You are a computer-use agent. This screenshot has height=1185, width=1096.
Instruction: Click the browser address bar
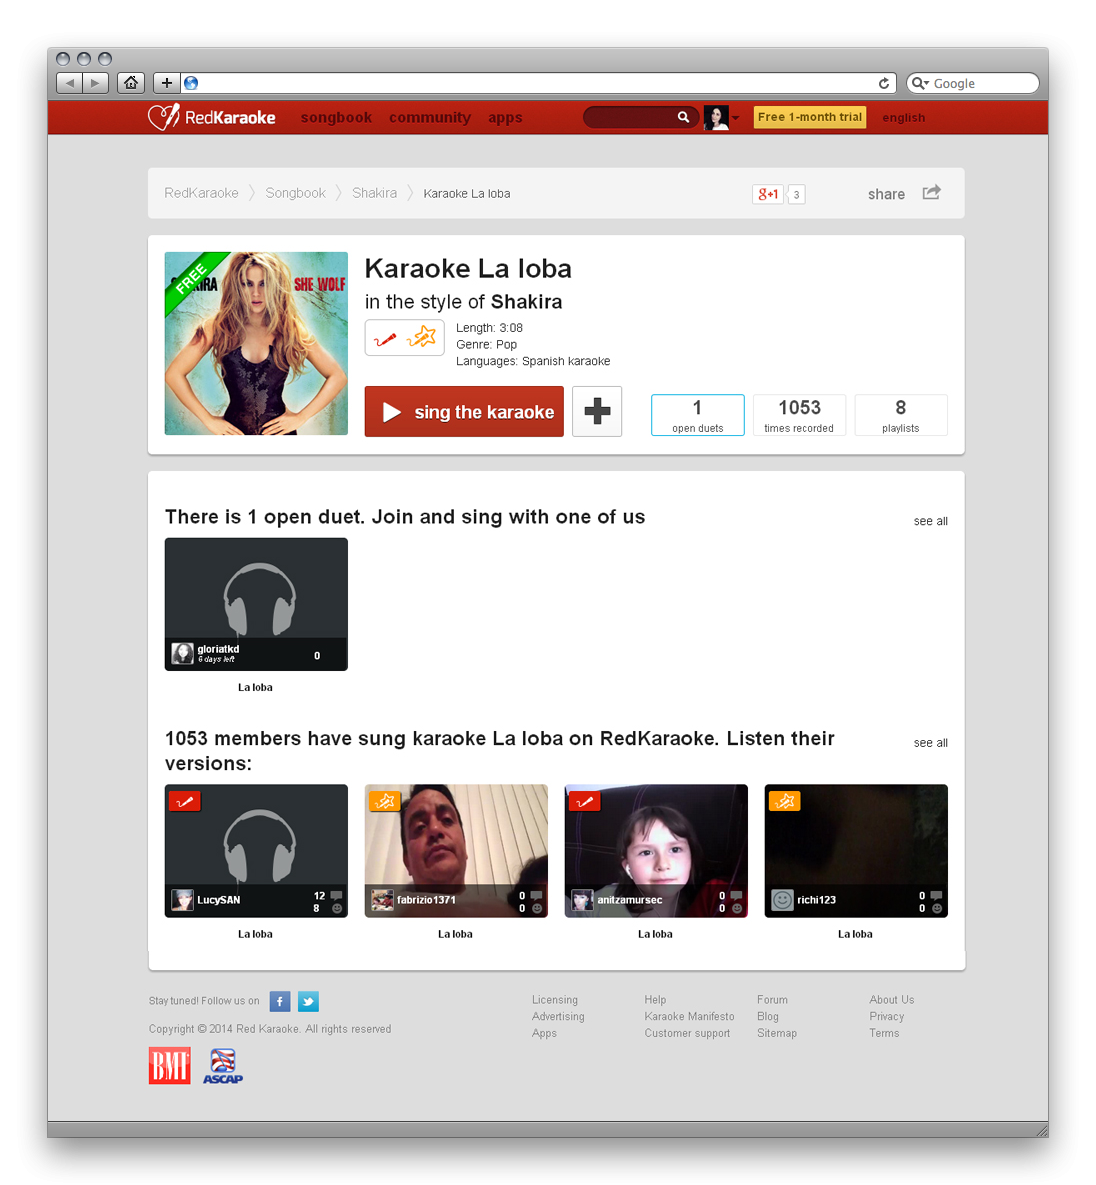[538, 83]
